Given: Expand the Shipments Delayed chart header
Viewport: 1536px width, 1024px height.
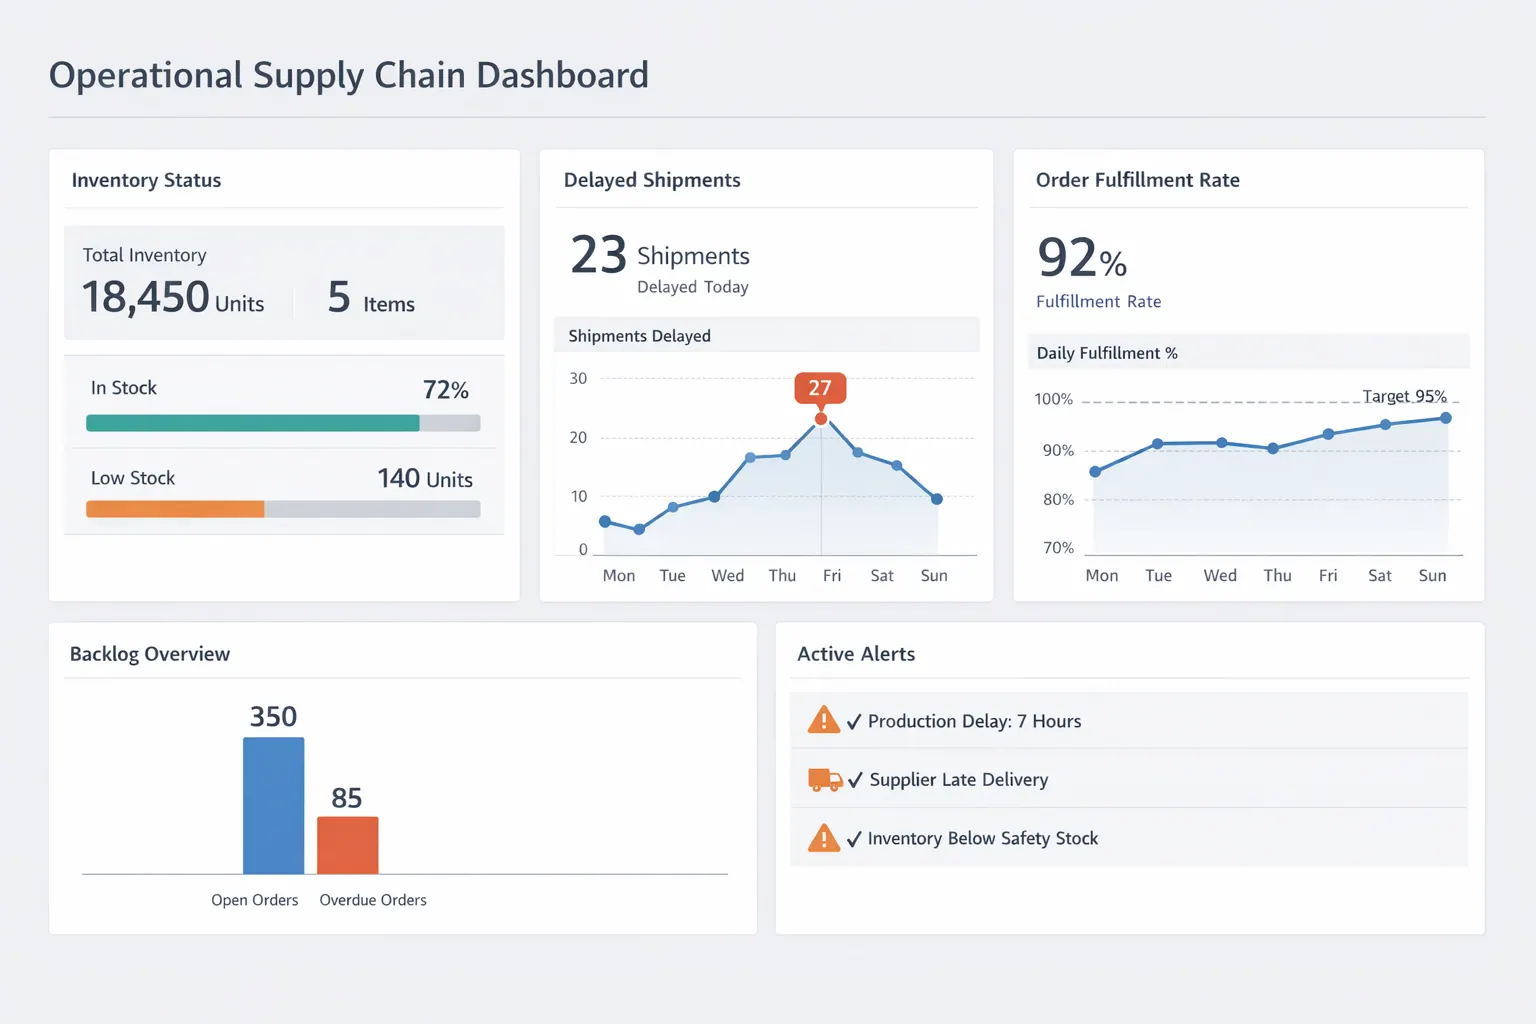Looking at the screenshot, I should [639, 335].
